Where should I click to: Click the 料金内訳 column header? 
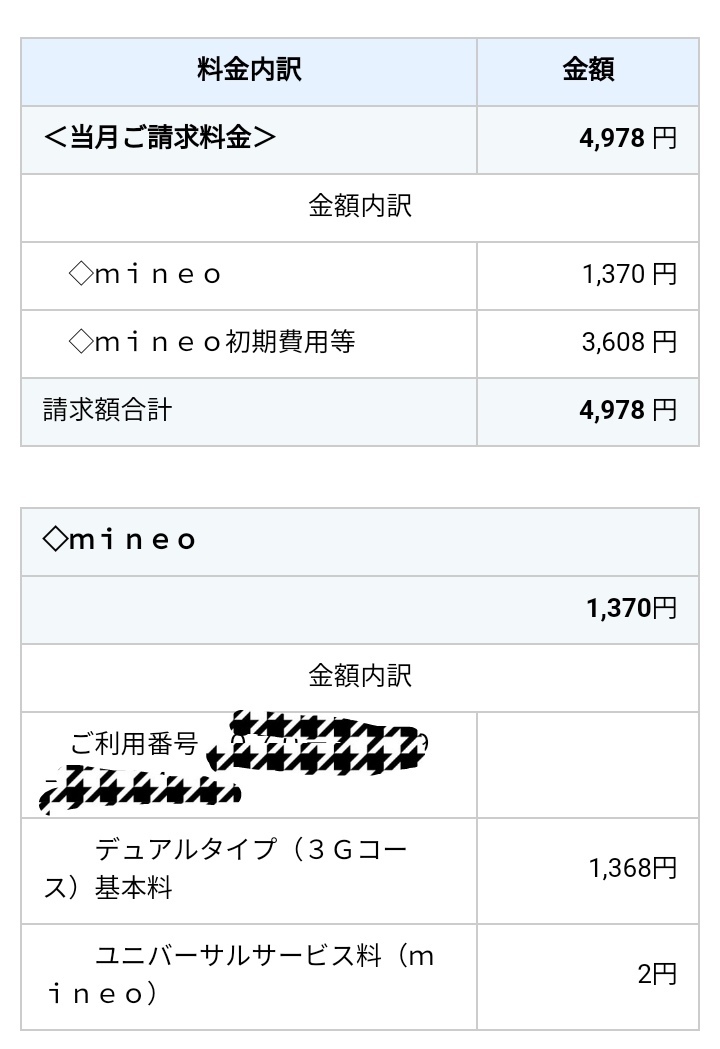pos(249,71)
